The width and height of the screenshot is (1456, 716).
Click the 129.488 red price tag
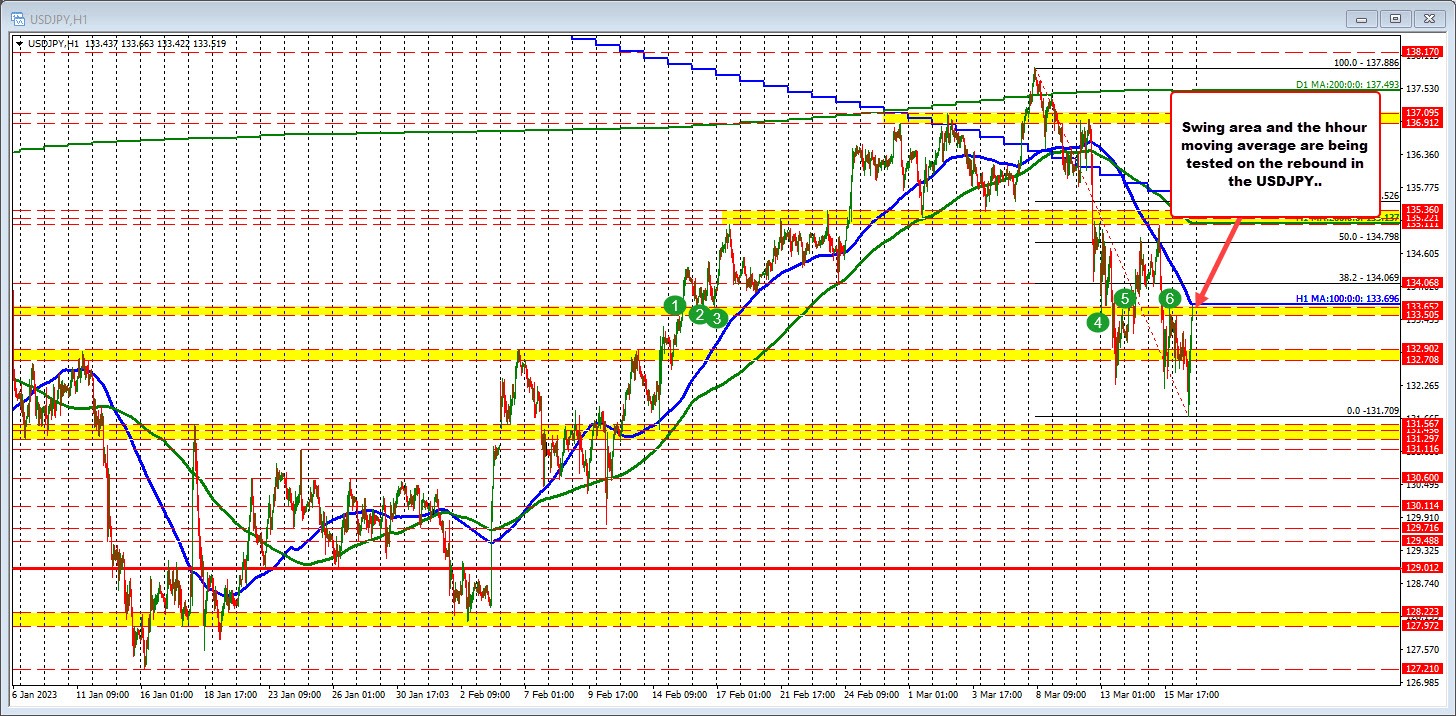[x=1422, y=539]
